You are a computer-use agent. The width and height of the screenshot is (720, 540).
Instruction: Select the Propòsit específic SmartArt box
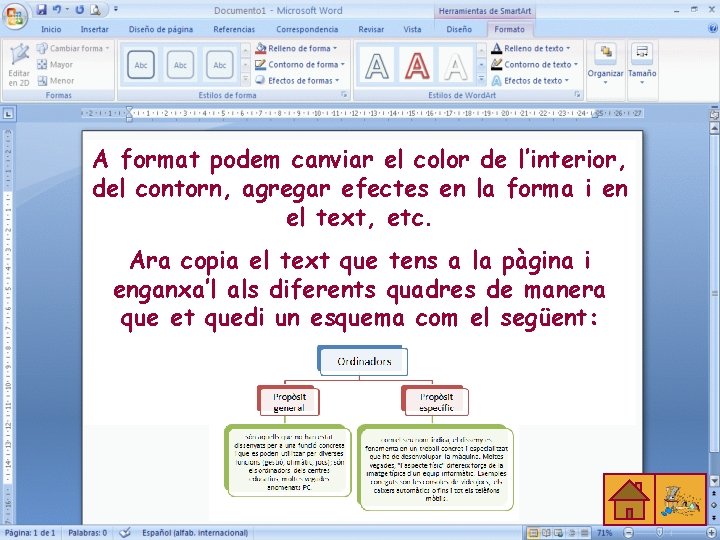pos(436,402)
